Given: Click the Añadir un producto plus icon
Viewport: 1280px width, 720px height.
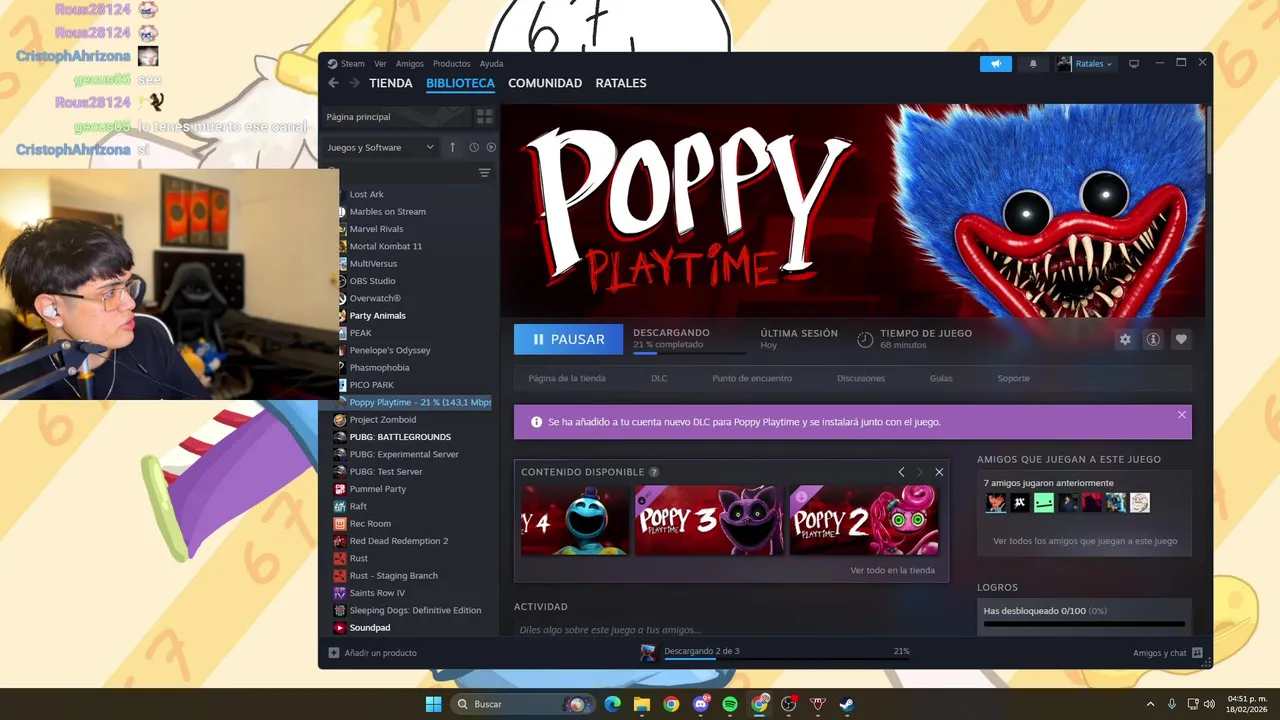Looking at the screenshot, I should point(334,653).
